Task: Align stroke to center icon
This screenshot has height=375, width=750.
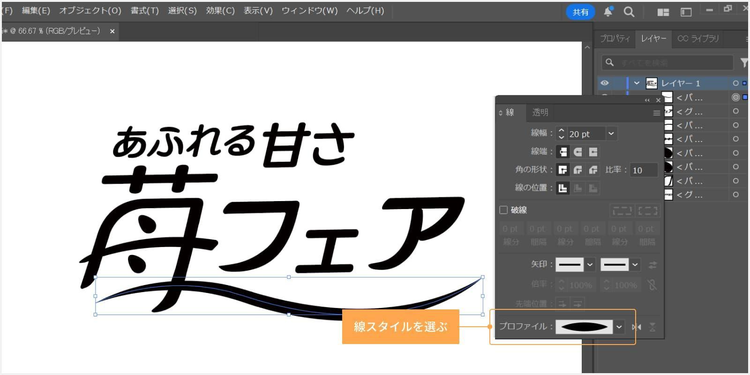Action: [x=563, y=188]
